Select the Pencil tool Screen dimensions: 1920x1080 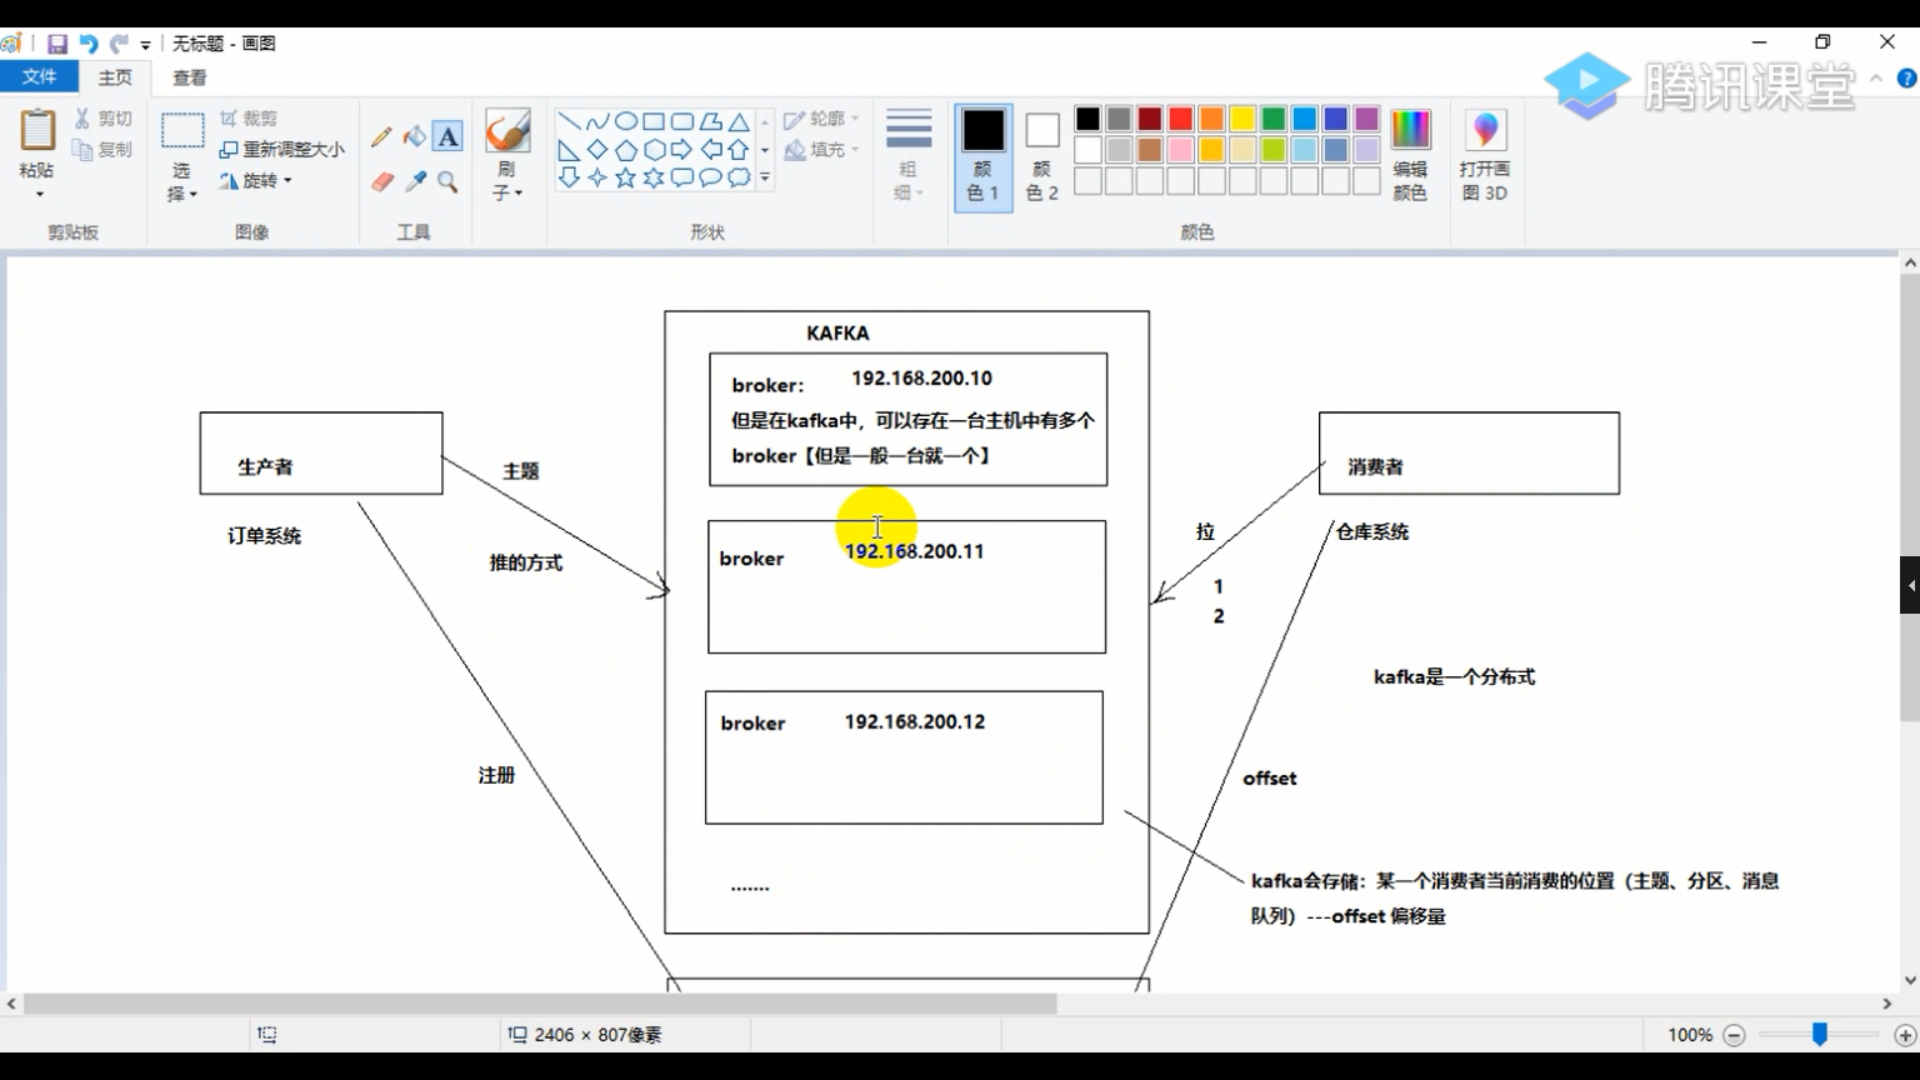pos(381,137)
